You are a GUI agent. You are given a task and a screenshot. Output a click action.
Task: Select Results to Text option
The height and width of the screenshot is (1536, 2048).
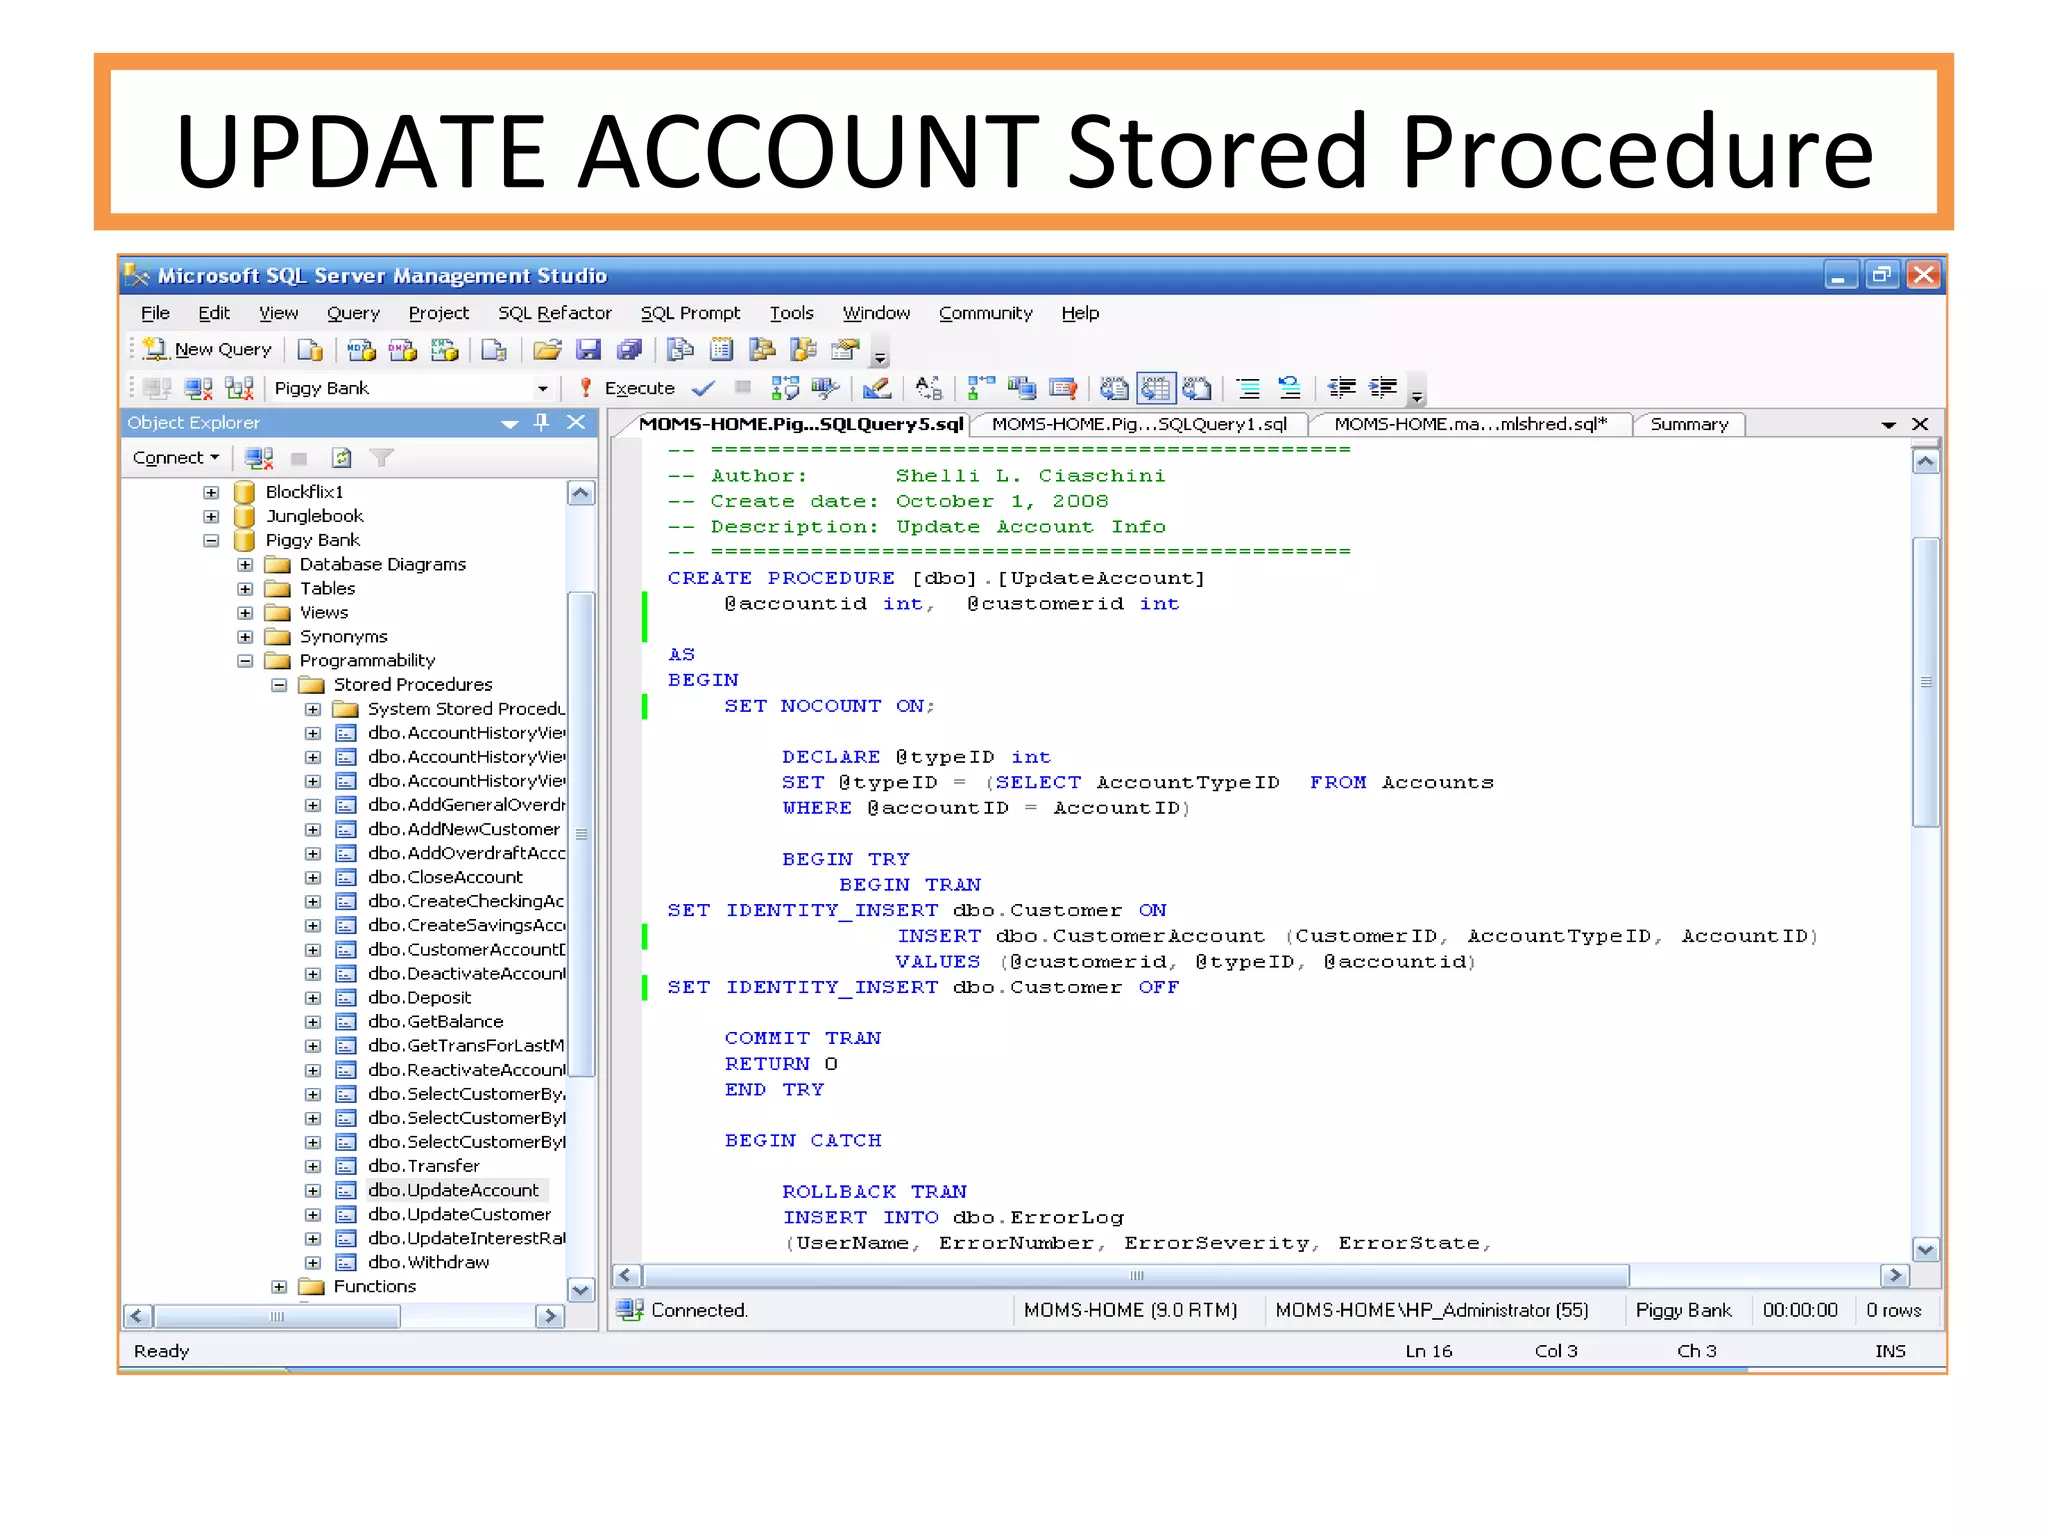pyautogui.click(x=1114, y=388)
